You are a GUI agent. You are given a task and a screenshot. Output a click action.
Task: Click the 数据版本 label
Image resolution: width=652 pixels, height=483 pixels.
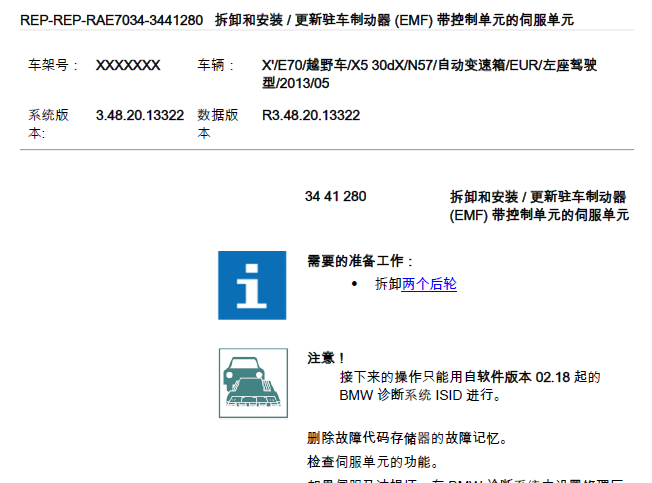point(218,124)
